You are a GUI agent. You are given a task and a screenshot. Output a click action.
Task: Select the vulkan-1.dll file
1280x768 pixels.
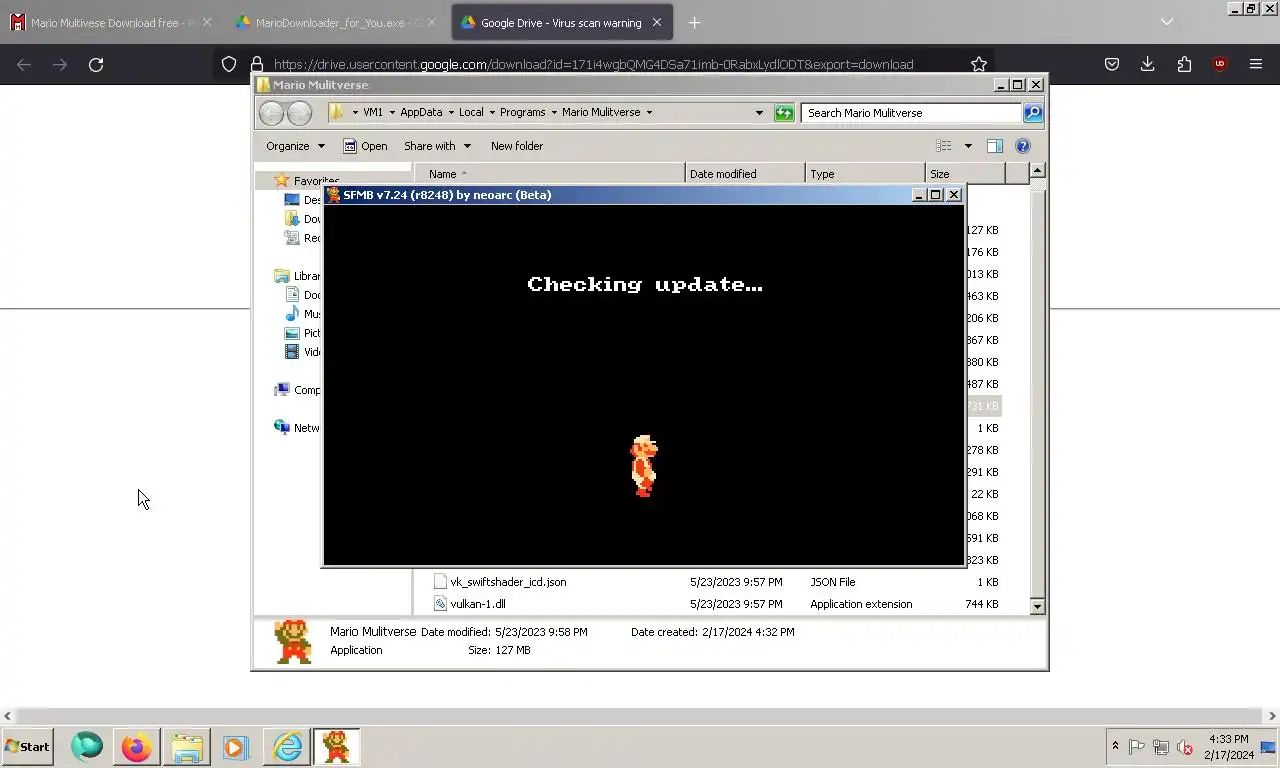point(478,604)
